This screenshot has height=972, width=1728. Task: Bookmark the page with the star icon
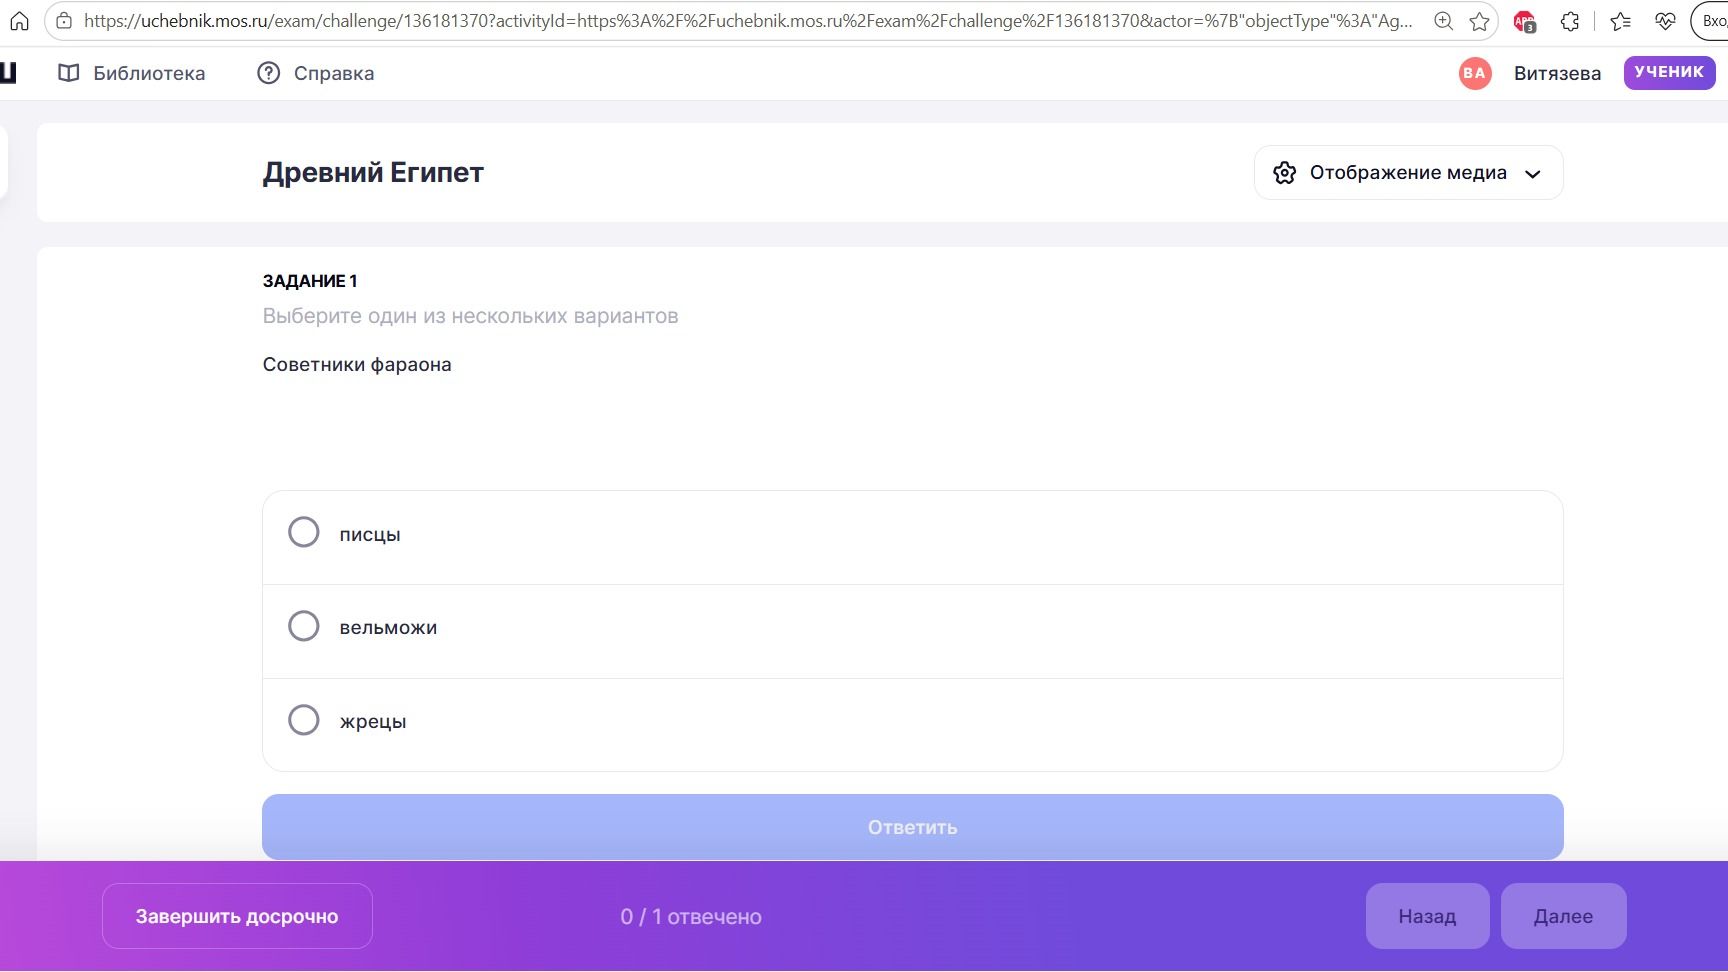coord(1479,20)
